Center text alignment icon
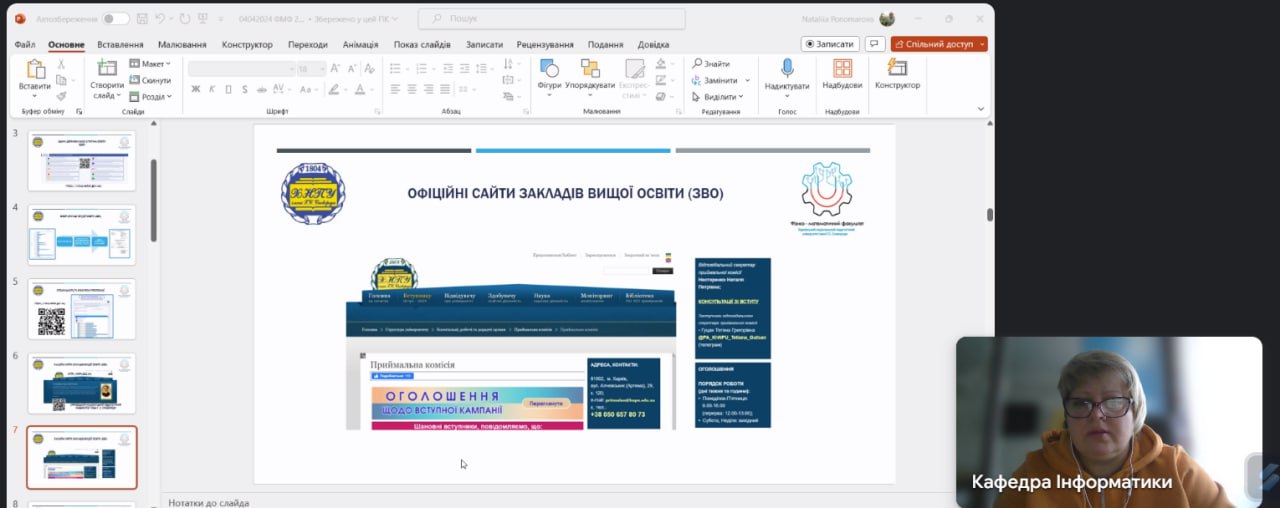Viewport: 1280px width, 508px height. (412, 89)
